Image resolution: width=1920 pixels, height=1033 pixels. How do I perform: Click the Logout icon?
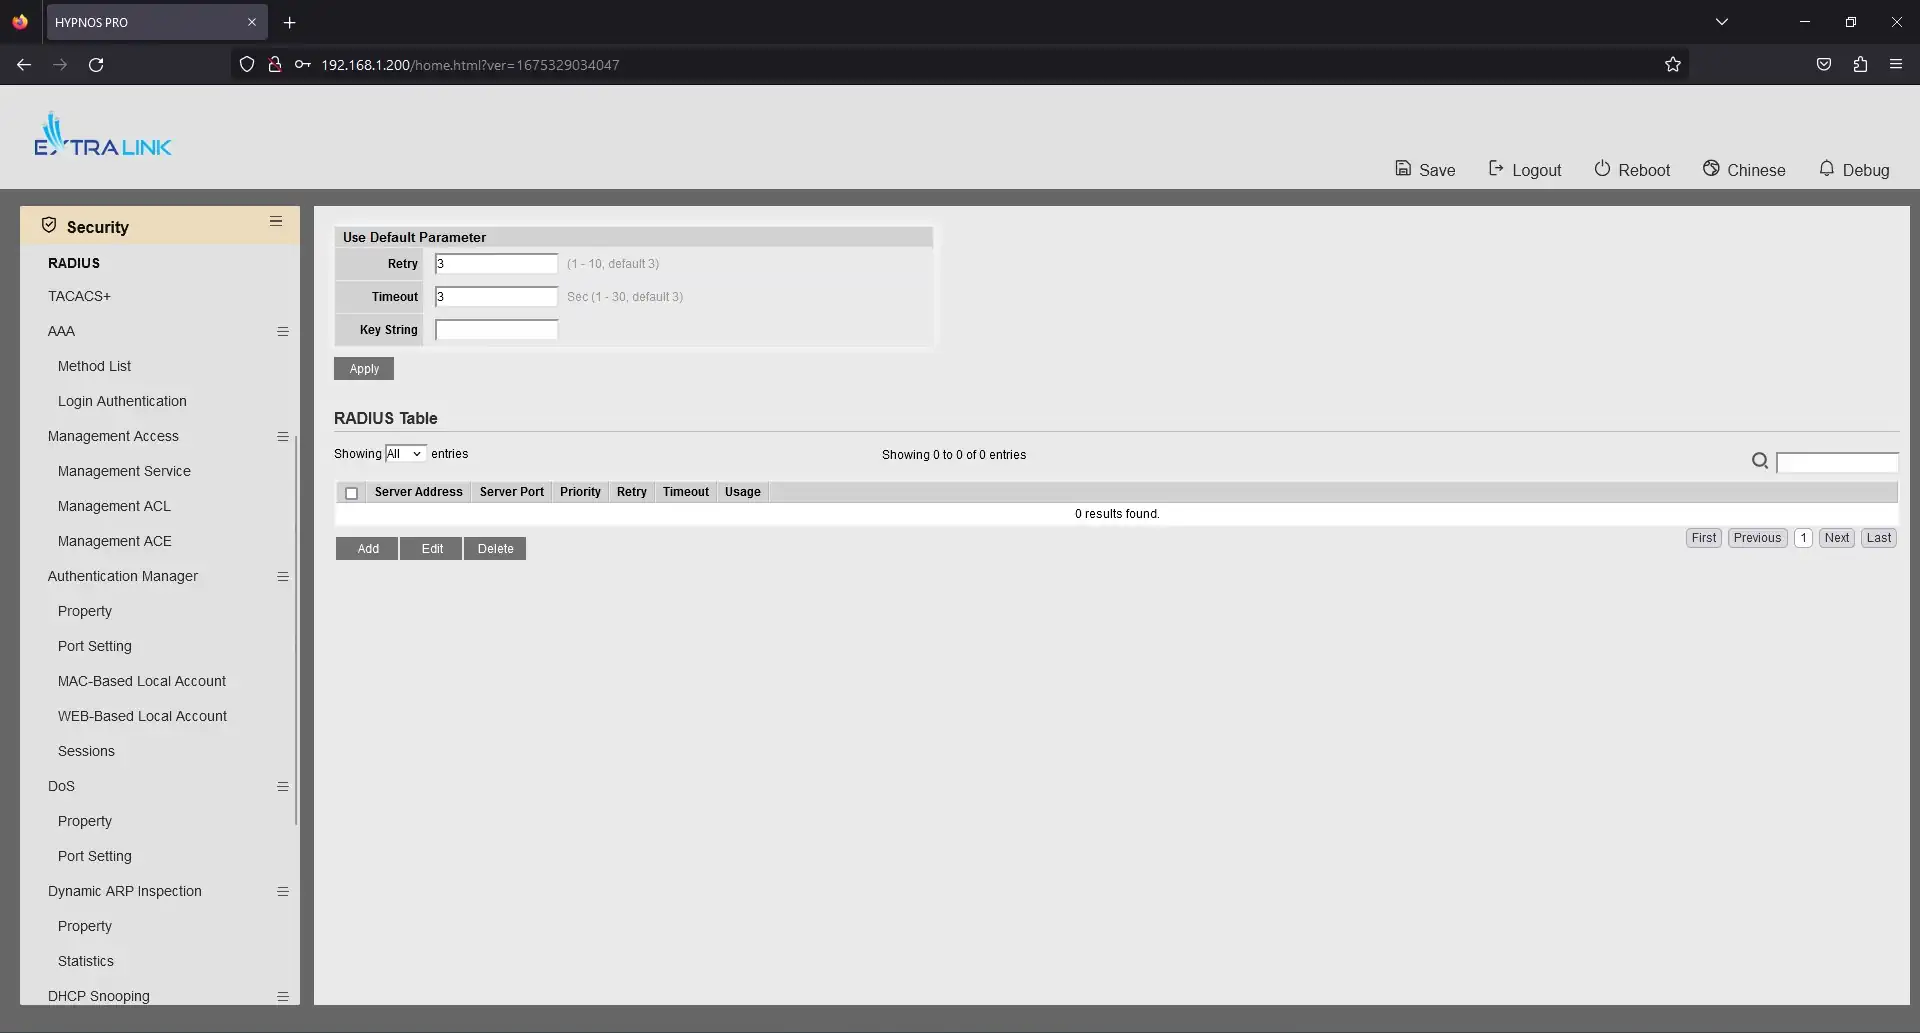click(x=1496, y=169)
